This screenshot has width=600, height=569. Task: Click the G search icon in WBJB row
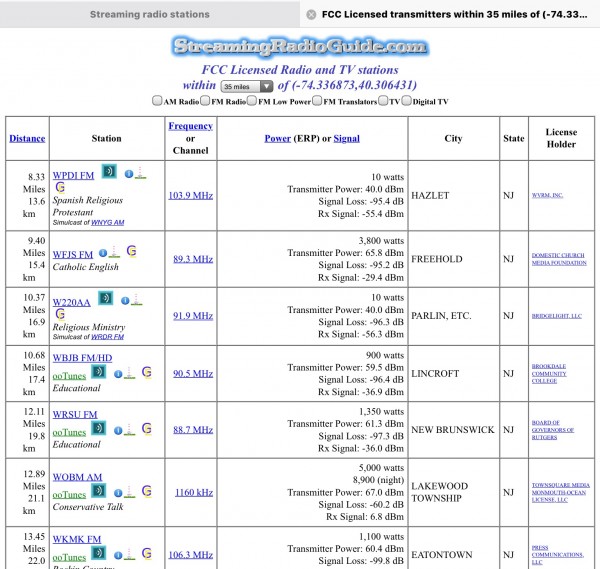tap(147, 372)
